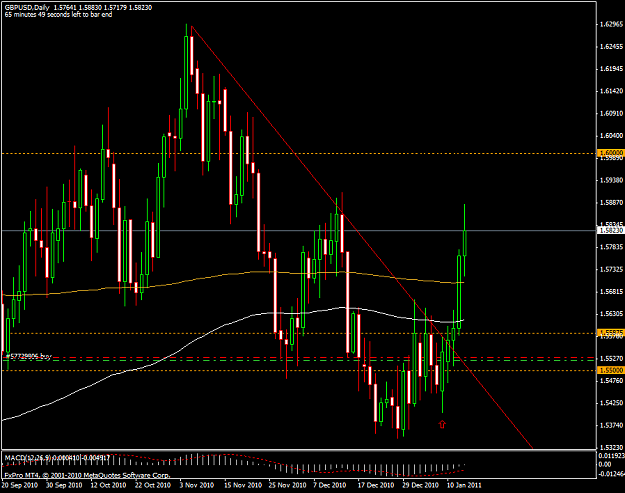Click the 1.62965 price axis label
Screen dimensions: 625x493
pyautogui.click(x=611, y=24)
